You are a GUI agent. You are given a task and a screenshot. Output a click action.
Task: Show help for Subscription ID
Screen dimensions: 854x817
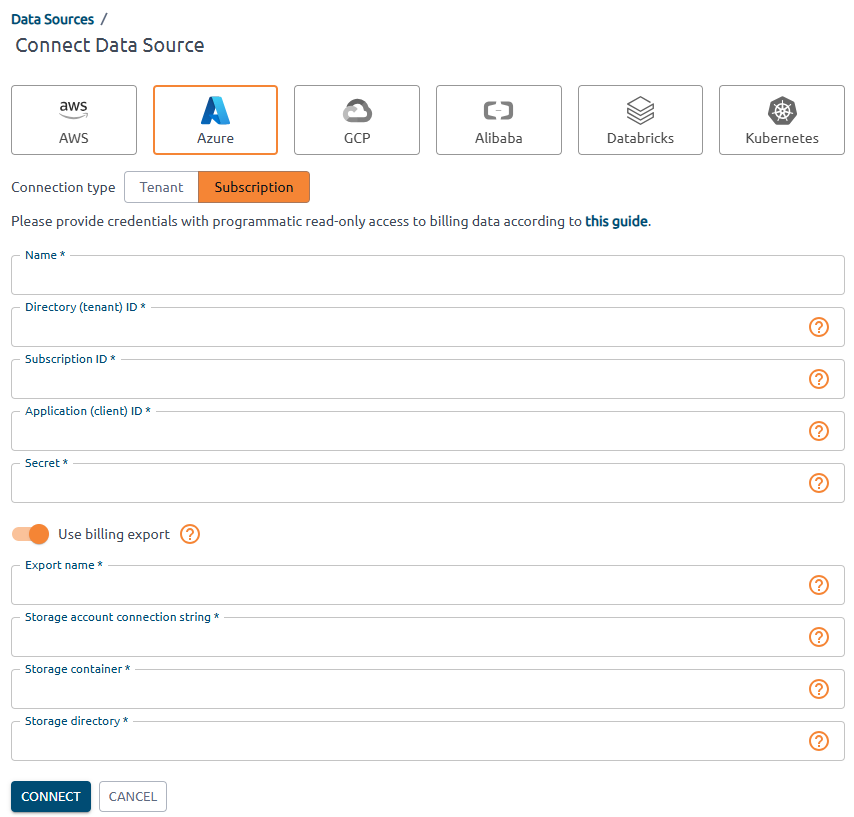click(819, 379)
